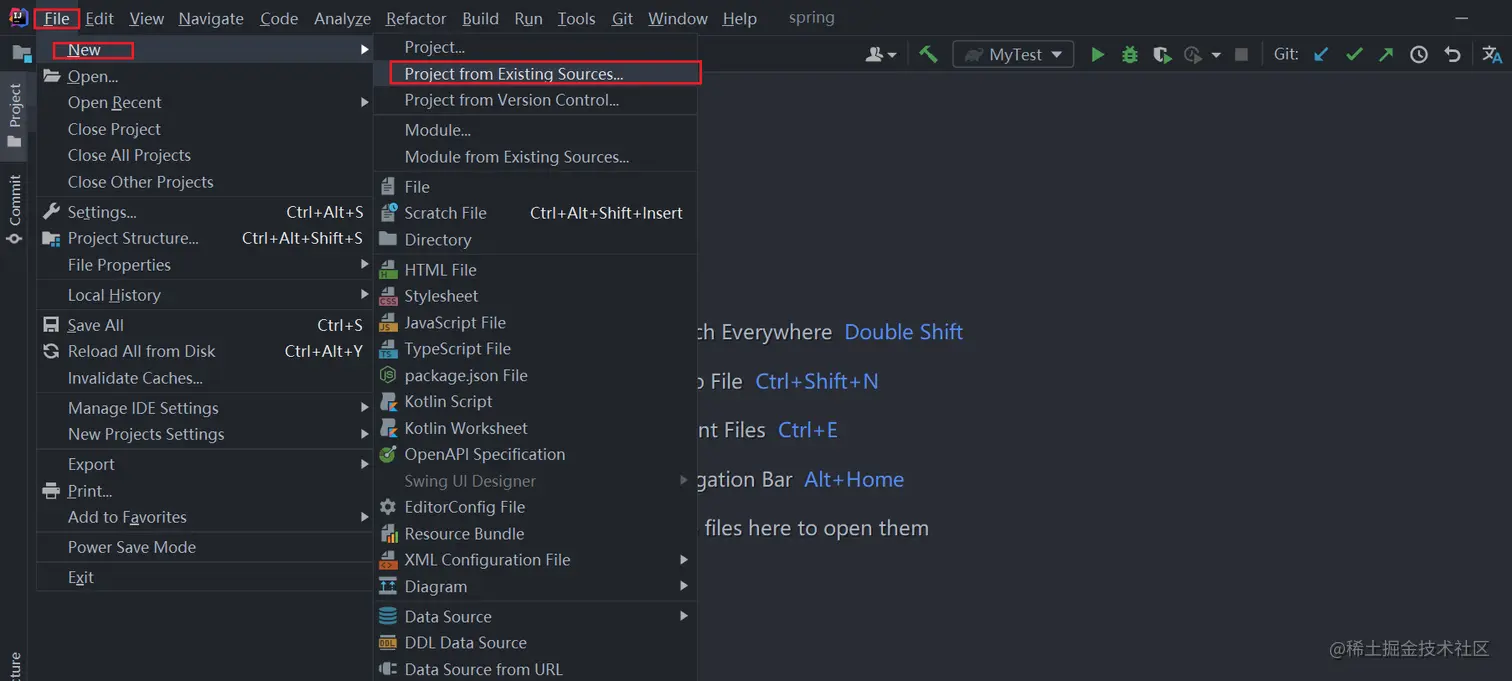Screen dimensions: 1512x681
Task: Click the IntelliJ IDEA logo icon
Action: coord(17,18)
